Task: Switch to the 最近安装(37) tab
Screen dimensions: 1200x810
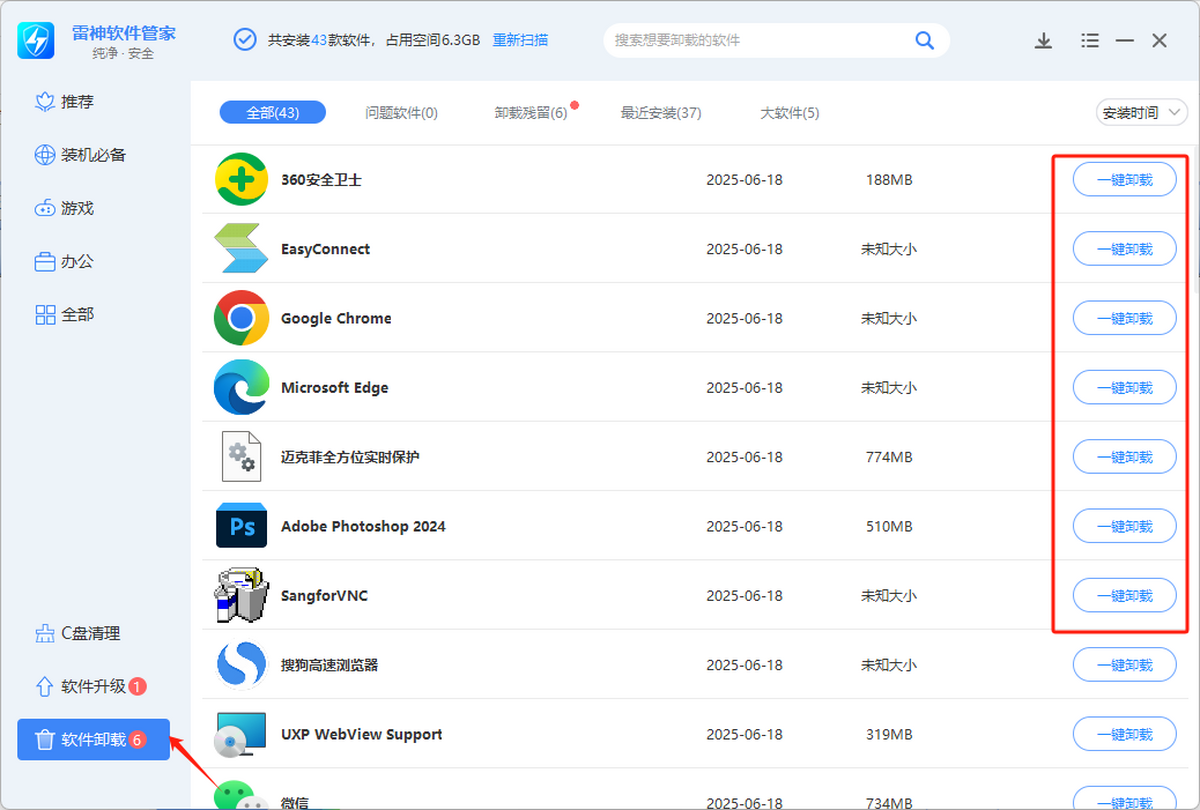Action: pyautogui.click(x=661, y=113)
